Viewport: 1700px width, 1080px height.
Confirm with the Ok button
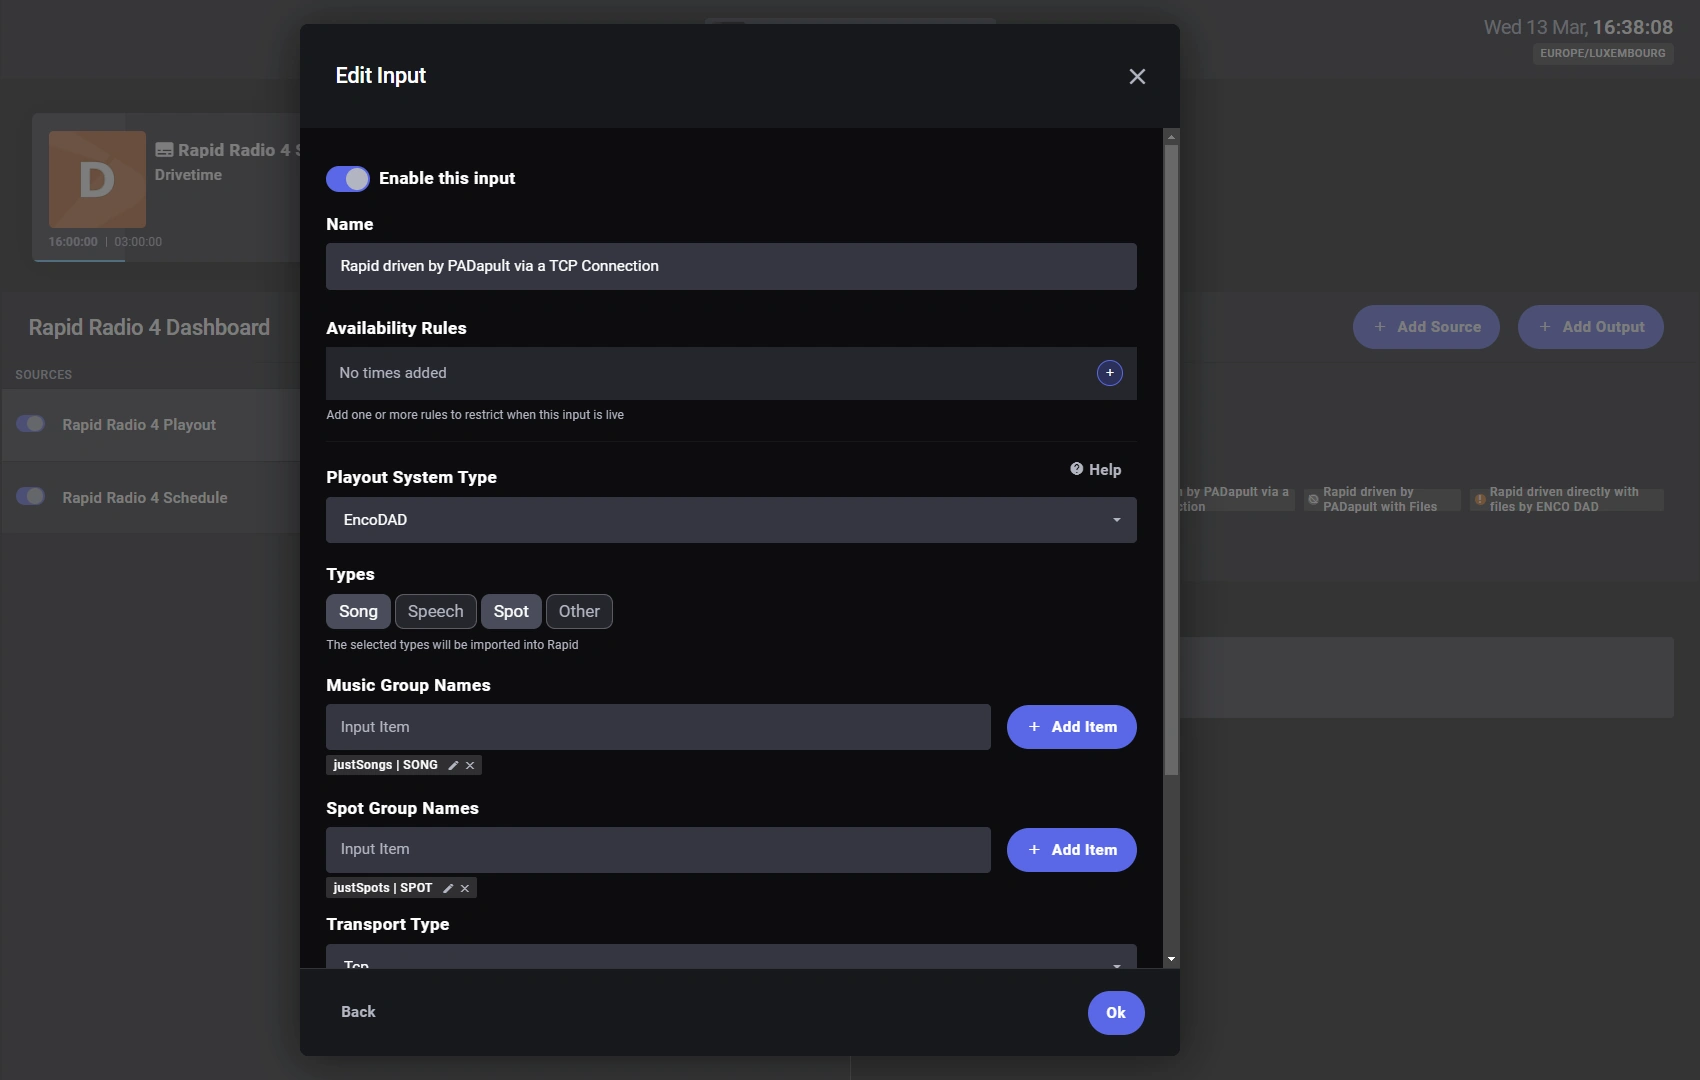1116,1013
